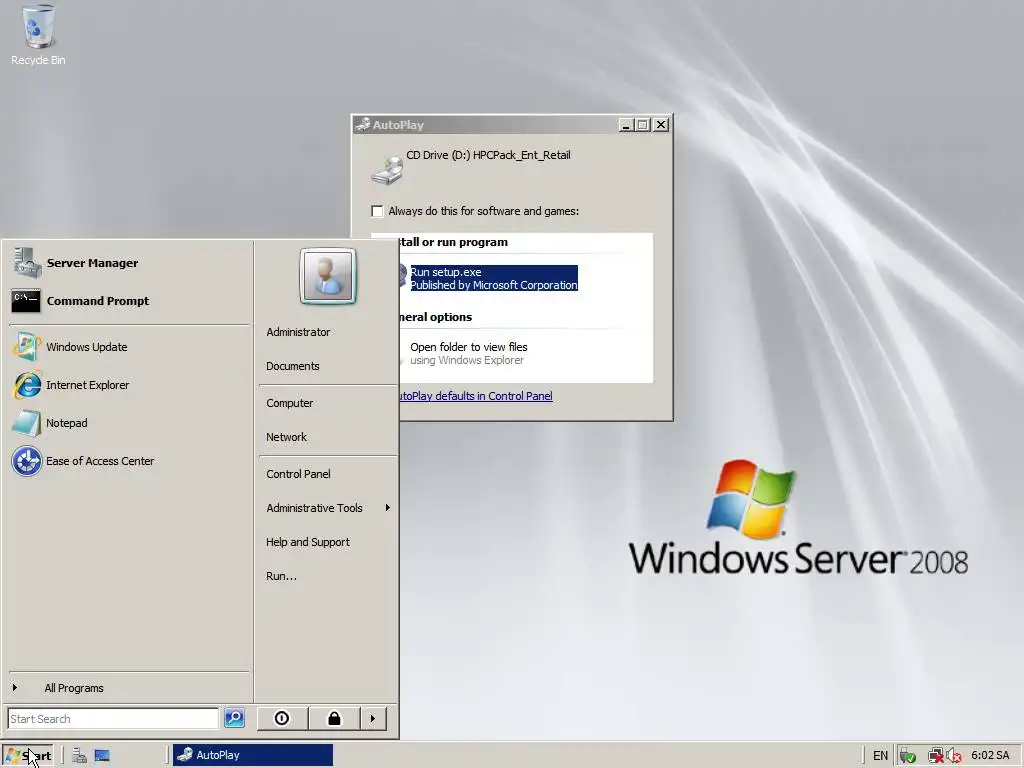Close the AutoPlay window
The image size is (1024, 768).
click(661, 125)
